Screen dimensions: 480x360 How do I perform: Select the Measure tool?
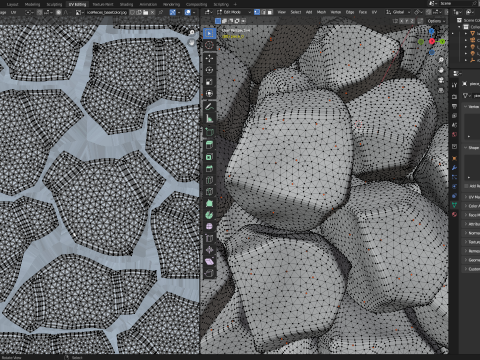pyautogui.click(x=209, y=118)
